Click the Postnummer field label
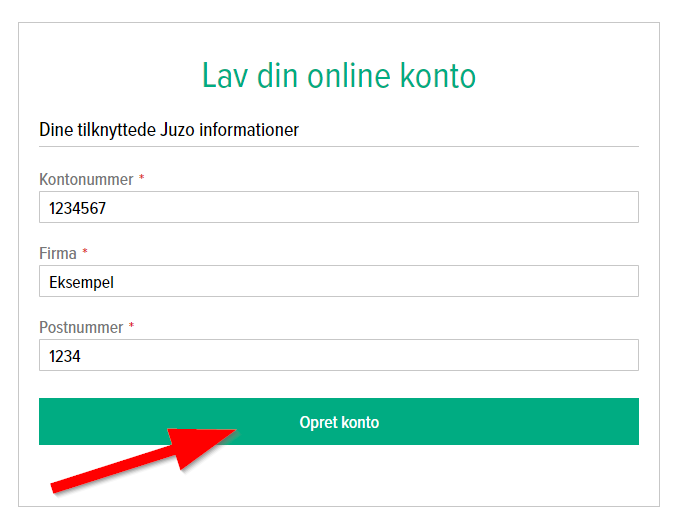The width and height of the screenshot is (682, 531). pos(81,327)
